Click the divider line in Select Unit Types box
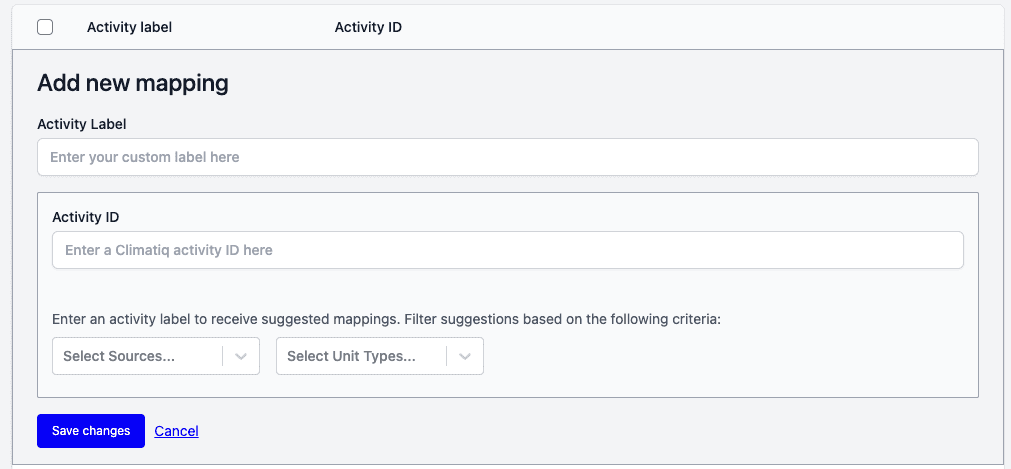The height and width of the screenshot is (469, 1011). (446, 356)
